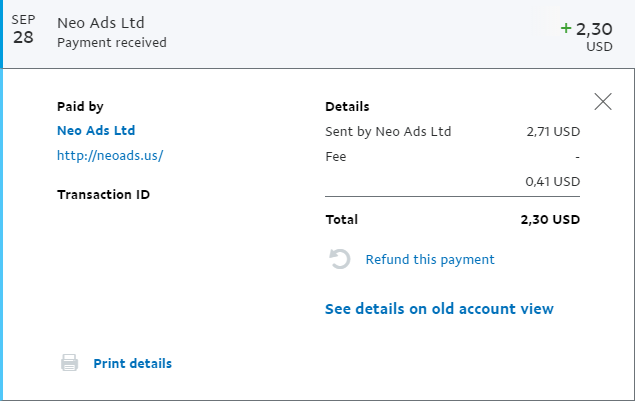Click the Transaction ID heading
The image size is (636, 402).
(x=103, y=195)
